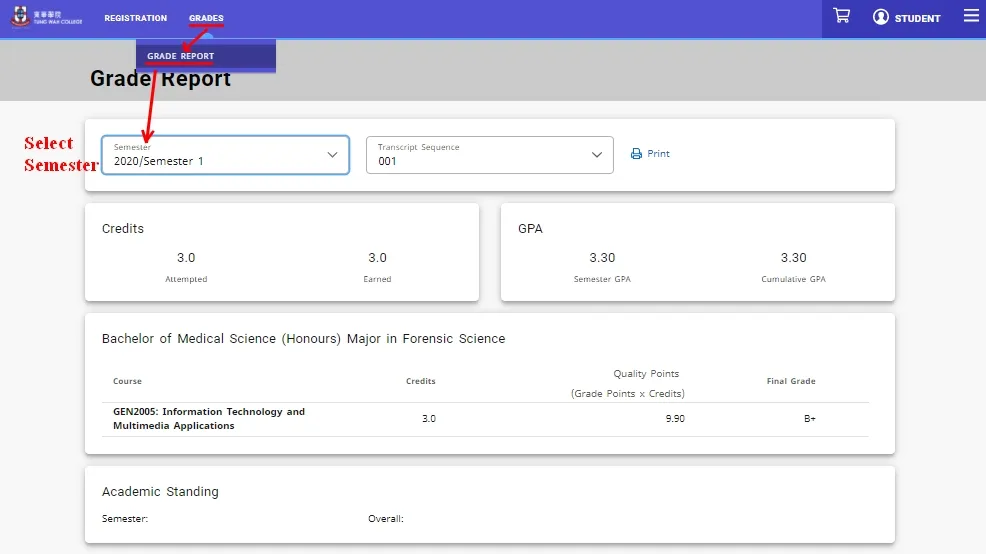Click the B+ final grade

tap(810, 419)
